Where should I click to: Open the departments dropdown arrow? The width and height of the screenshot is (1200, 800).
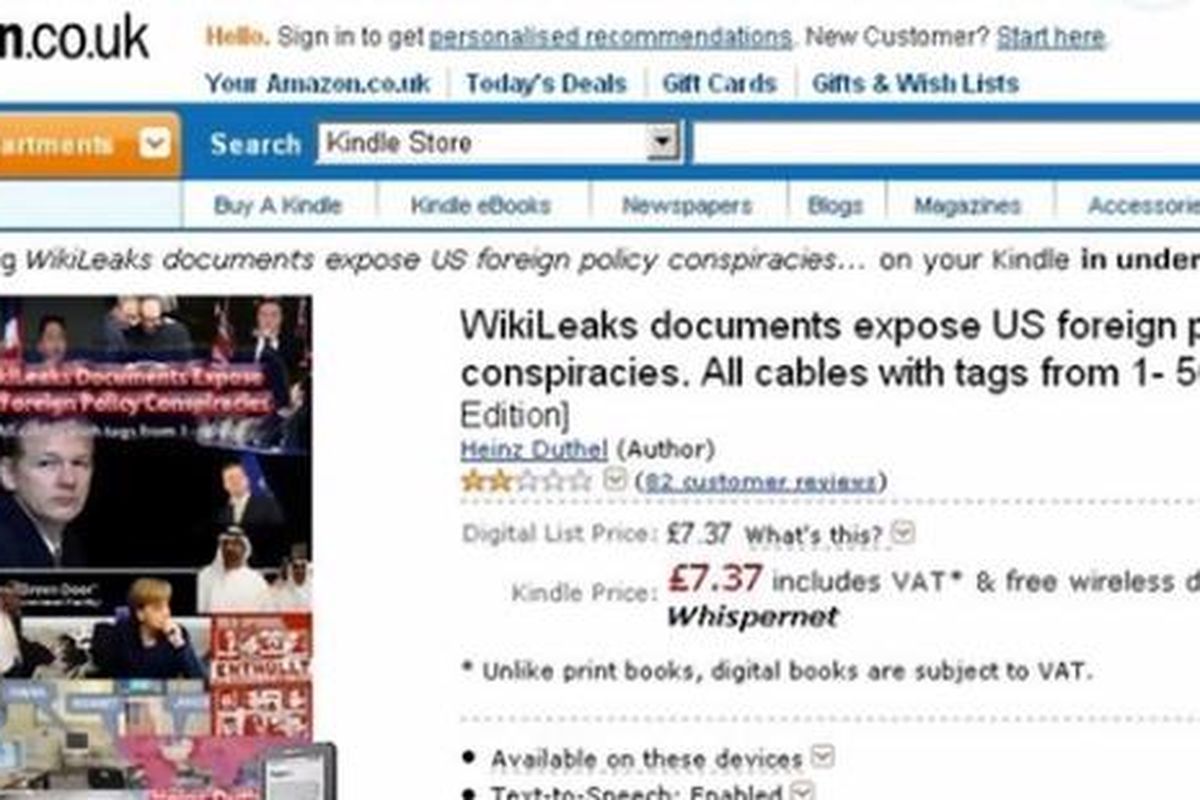(155, 144)
